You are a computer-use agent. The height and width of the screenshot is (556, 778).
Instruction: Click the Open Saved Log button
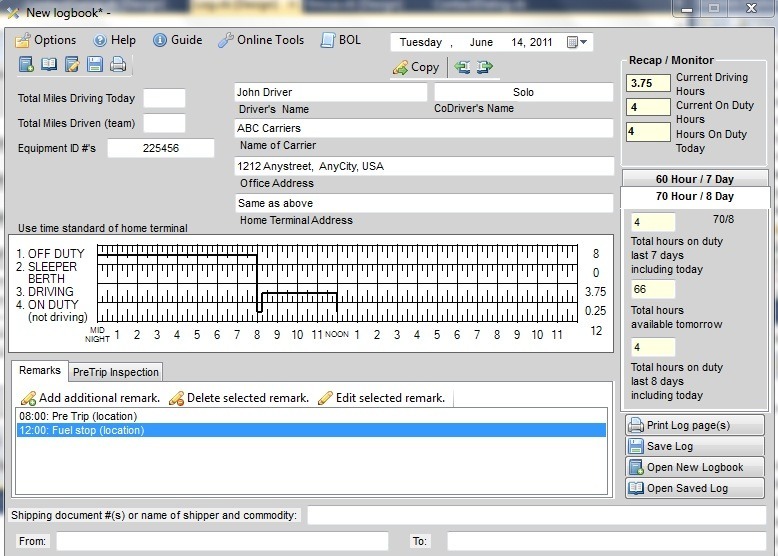(695, 488)
